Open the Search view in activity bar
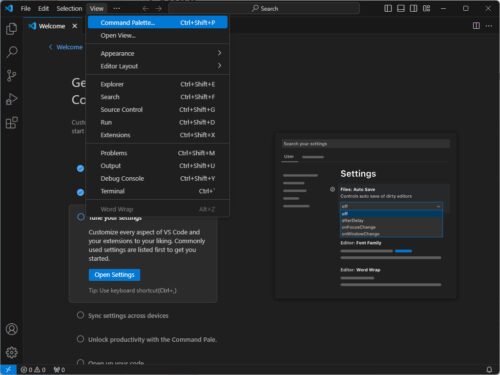The height and width of the screenshot is (375, 500). click(x=12, y=52)
